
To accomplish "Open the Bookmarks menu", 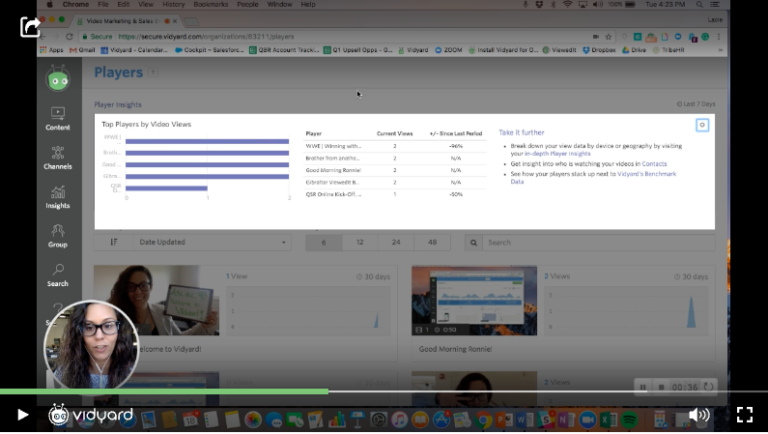I will click(x=211, y=4).
